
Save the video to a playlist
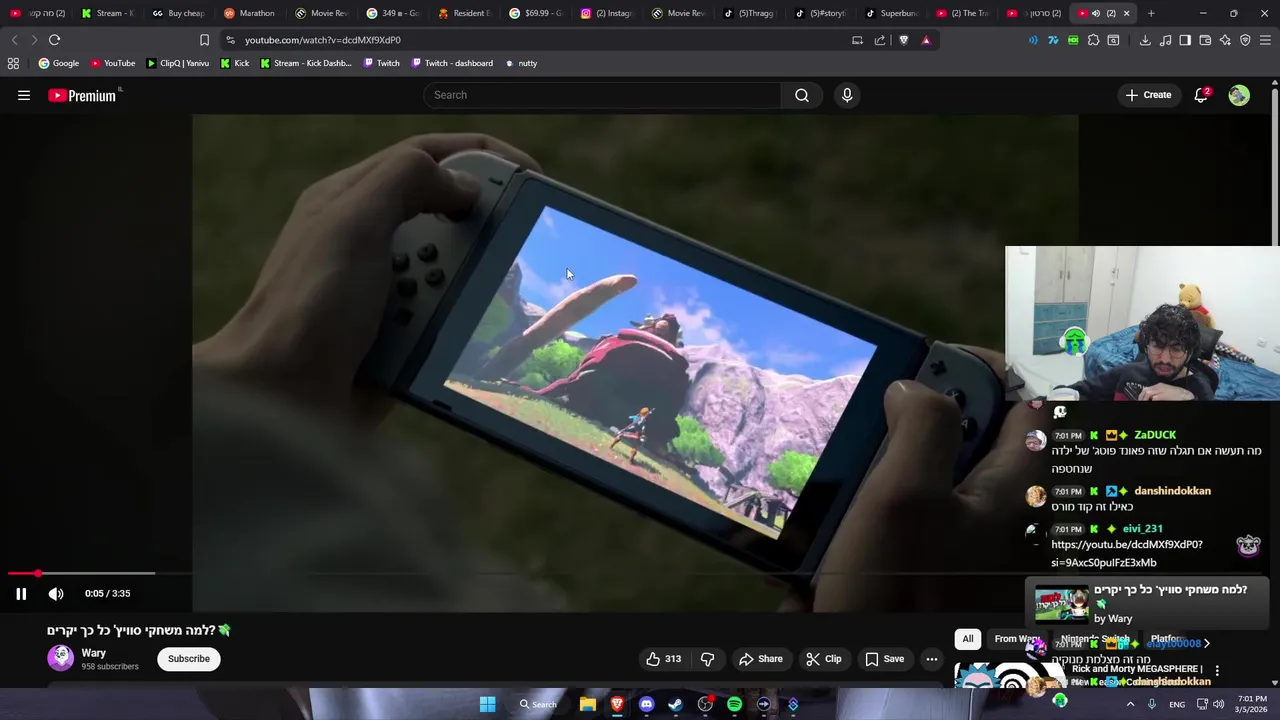(x=885, y=659)
